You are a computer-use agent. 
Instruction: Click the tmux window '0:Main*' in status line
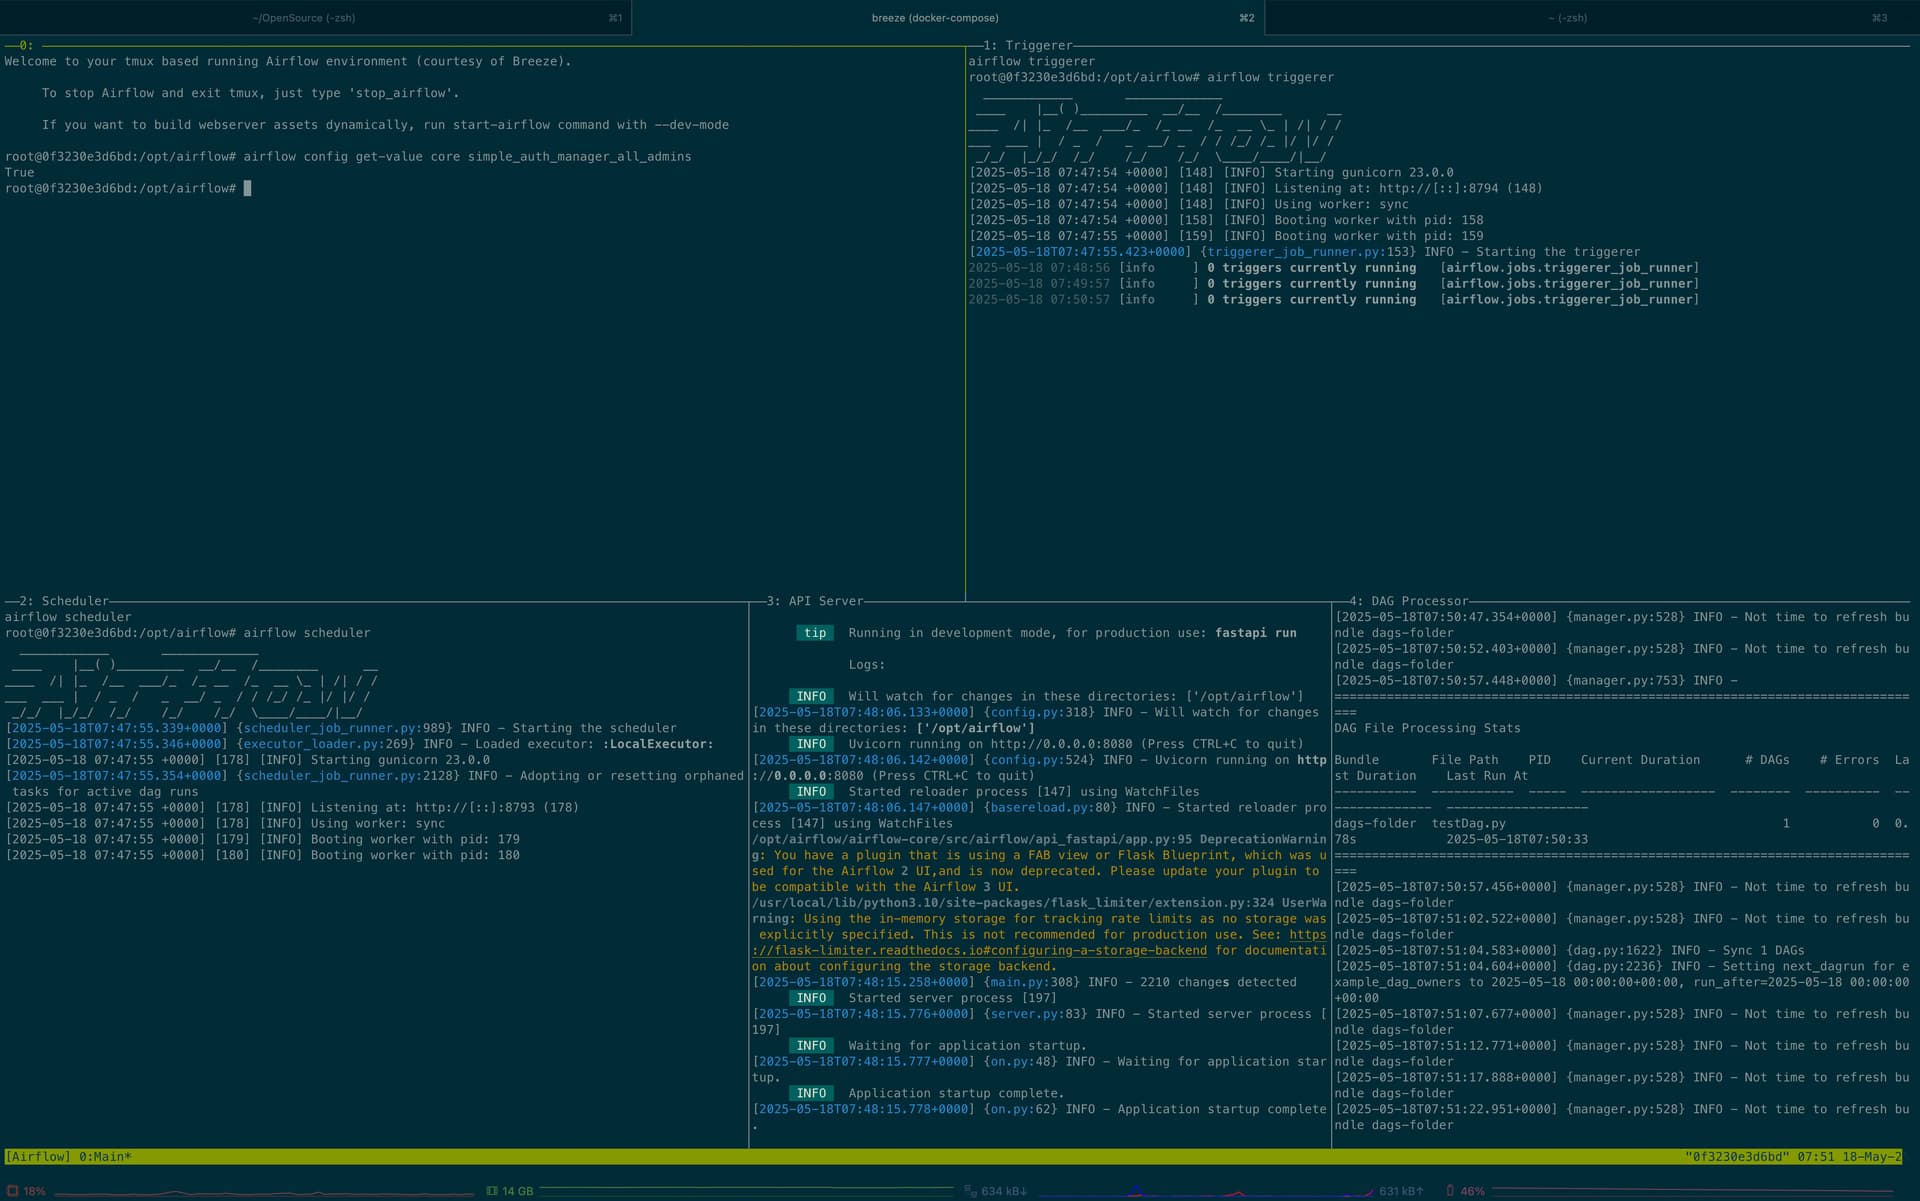pos(105,1157)
